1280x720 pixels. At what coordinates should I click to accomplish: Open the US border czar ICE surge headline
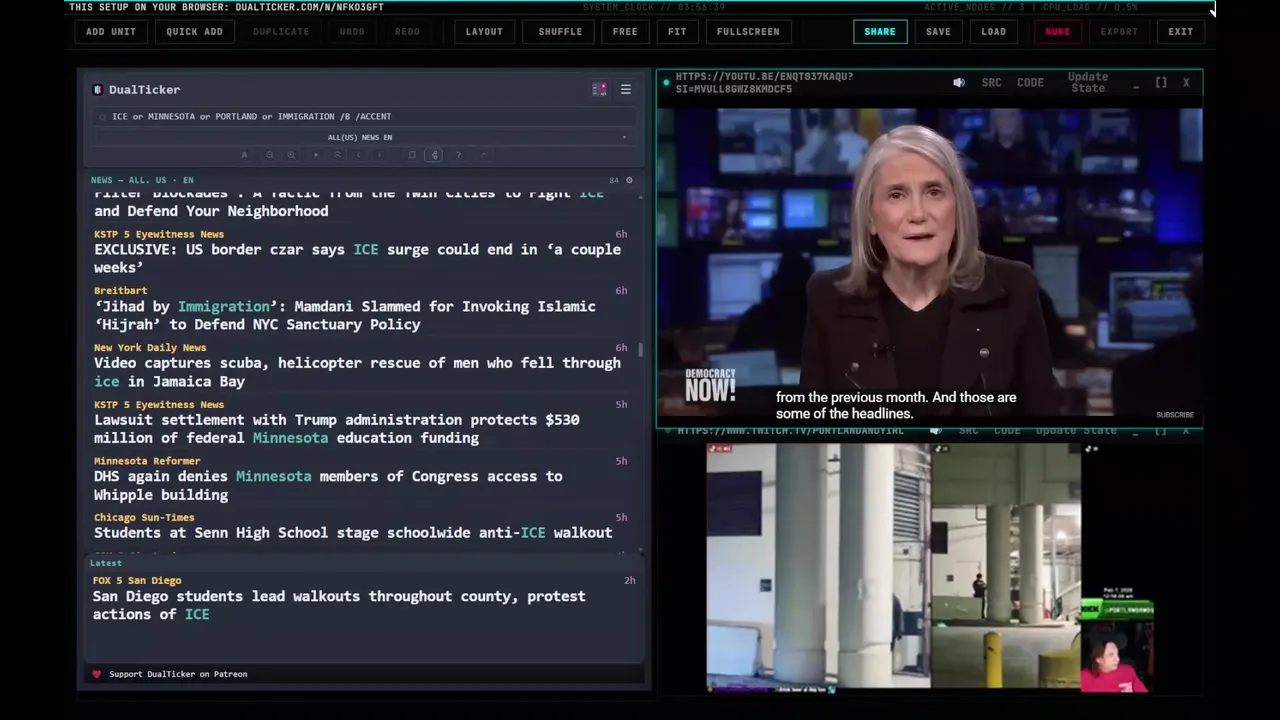[358, 259]
